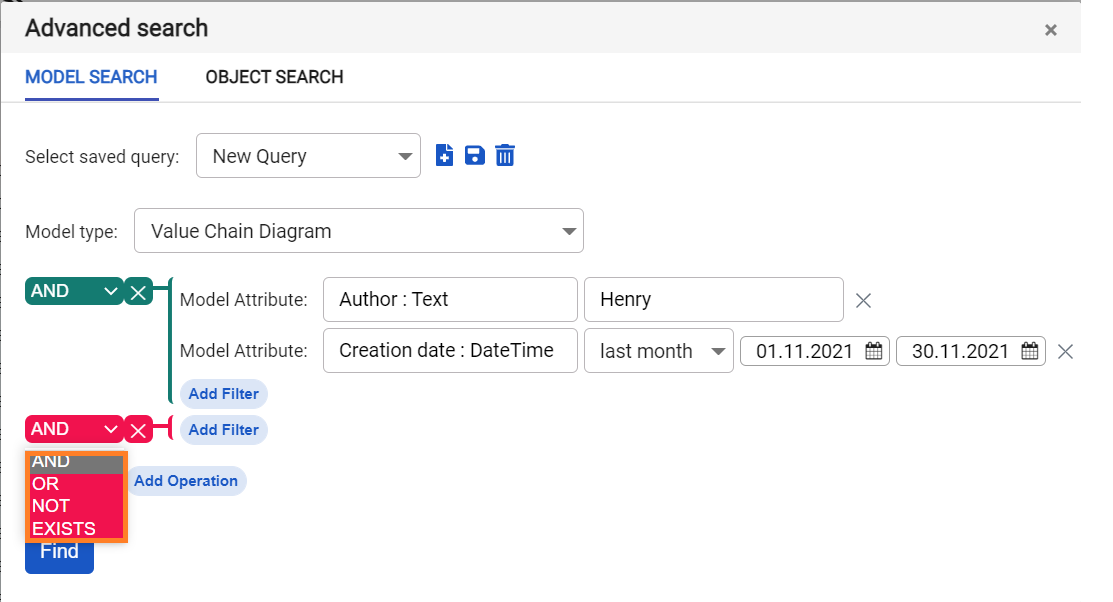
Task: Delete the Creation date filter row
Action: tap(1065, 351)
